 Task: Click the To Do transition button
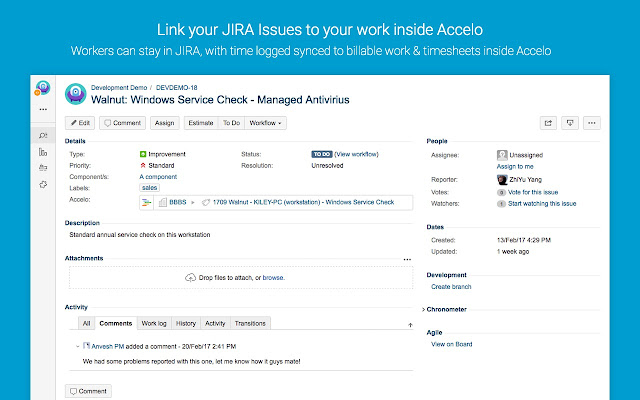231,123
